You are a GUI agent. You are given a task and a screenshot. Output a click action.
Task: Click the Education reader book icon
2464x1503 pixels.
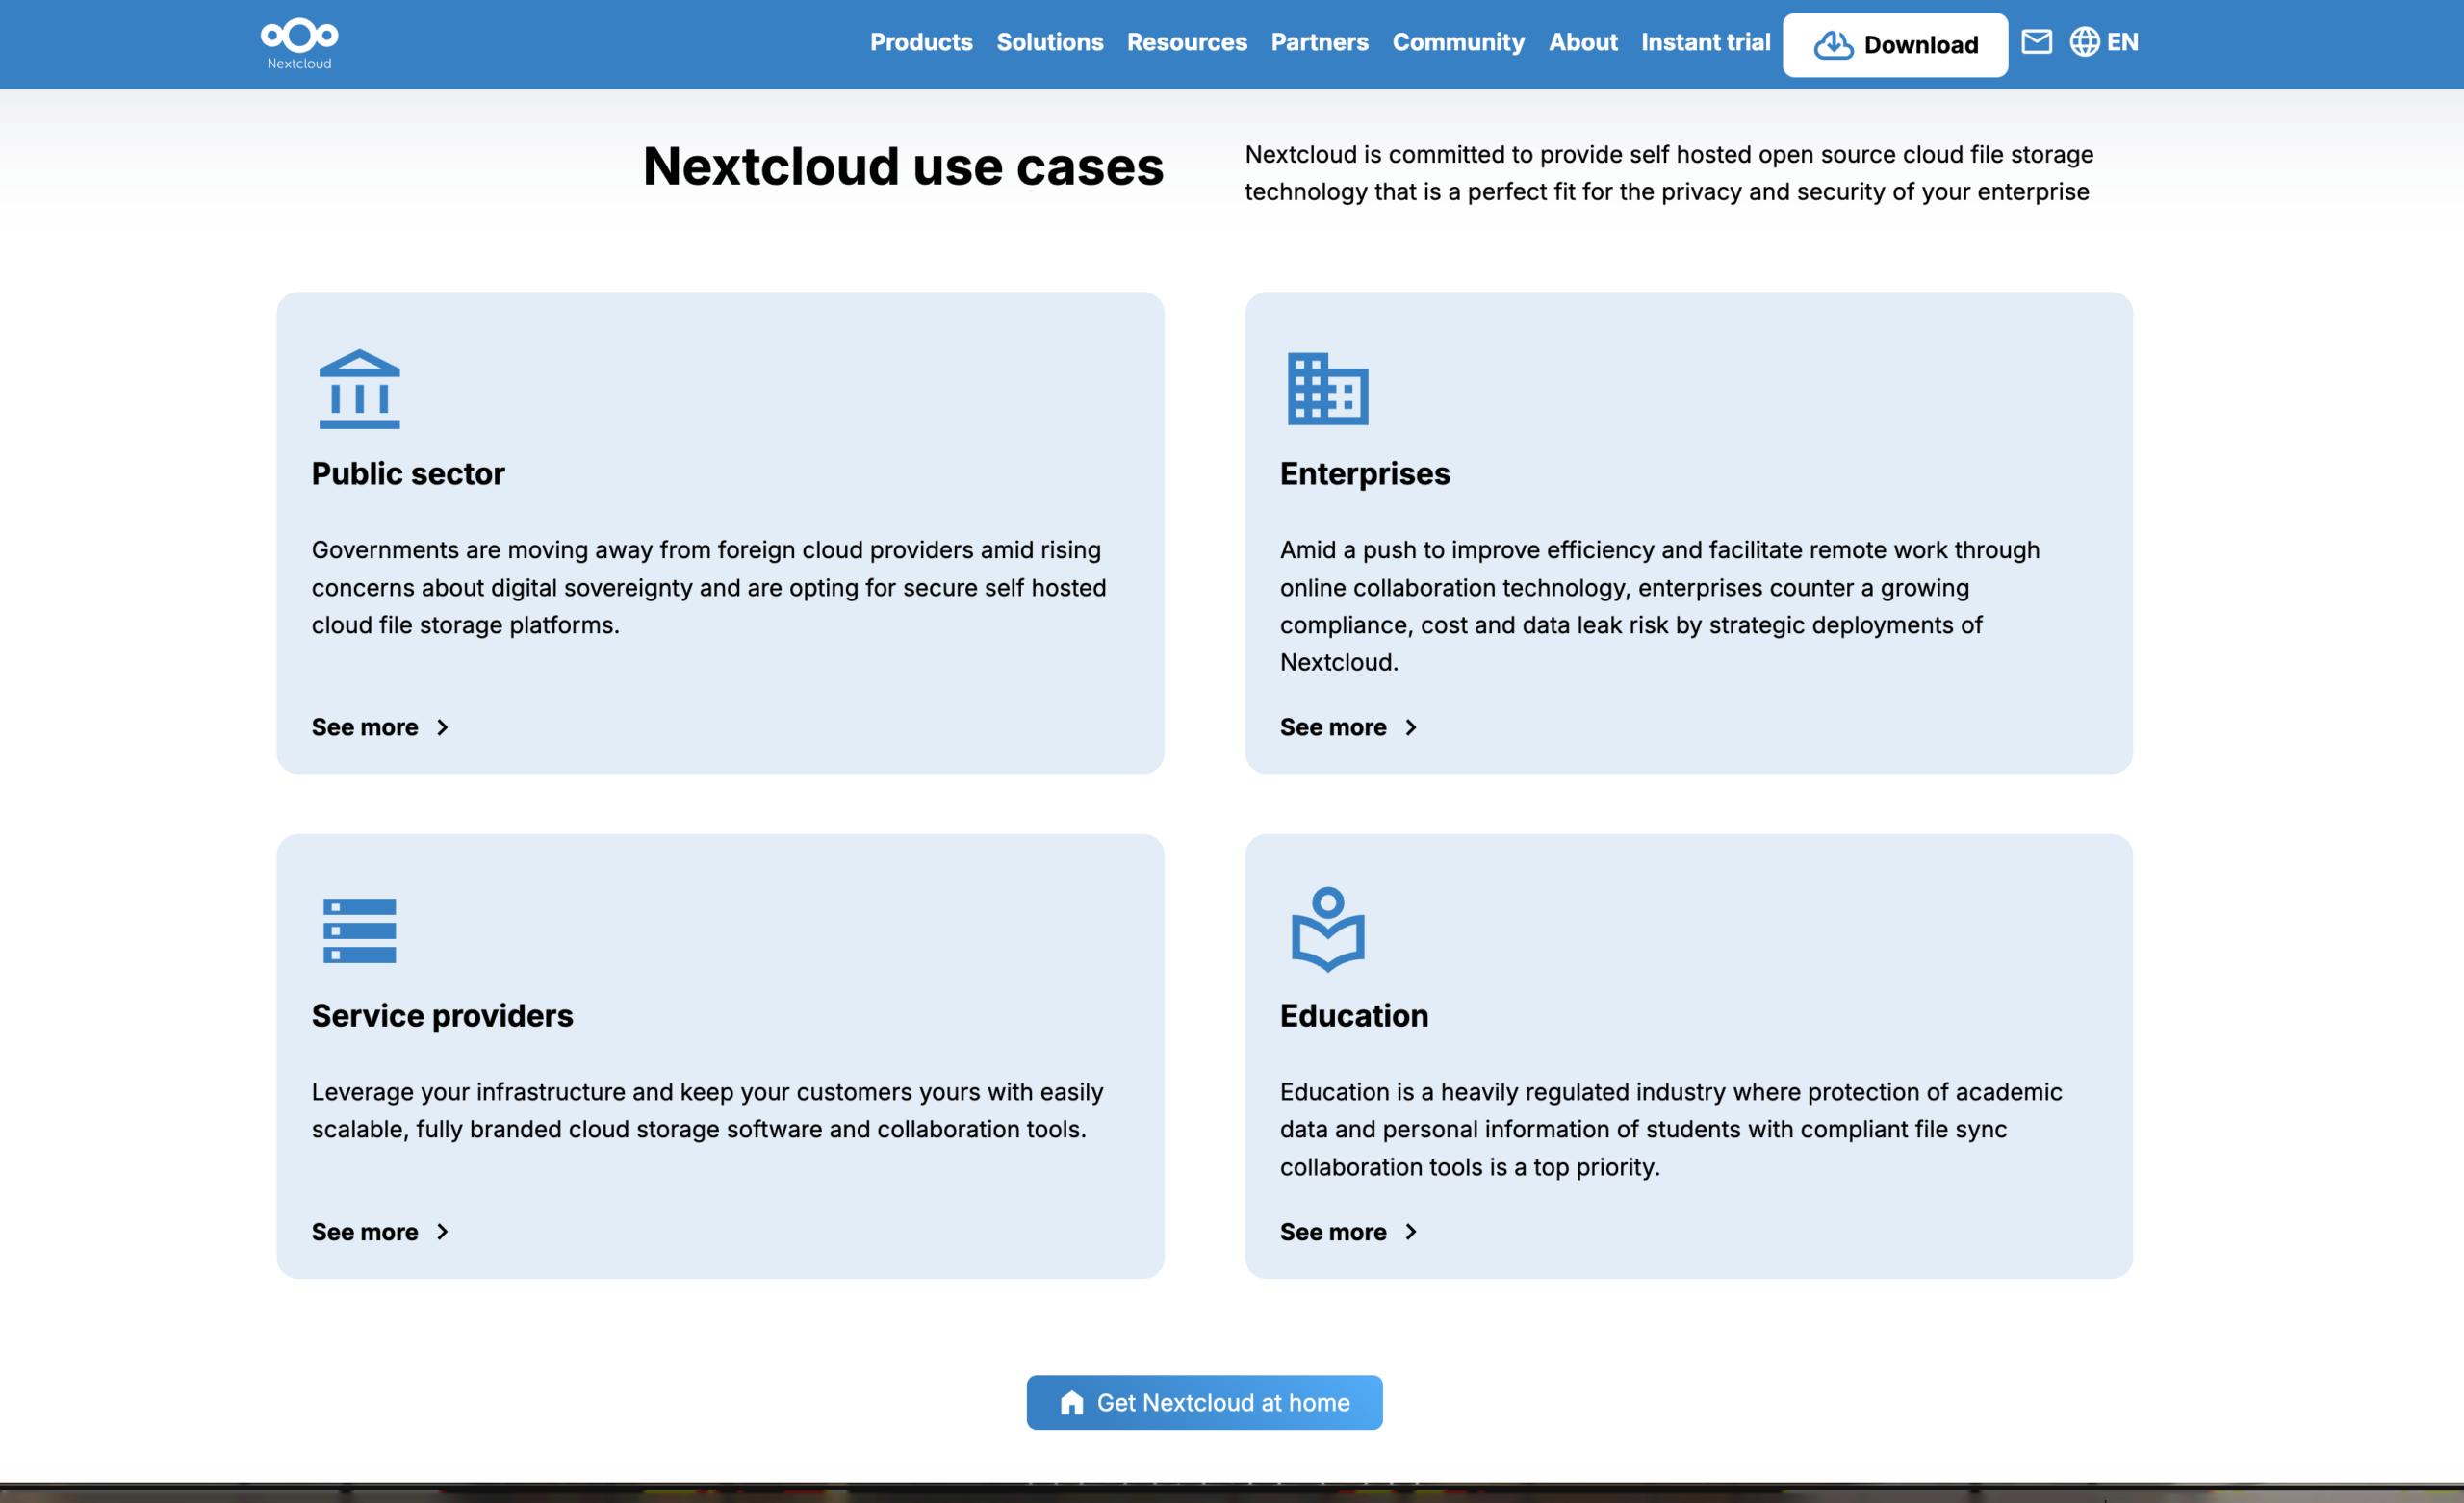tap(1327, 929)
